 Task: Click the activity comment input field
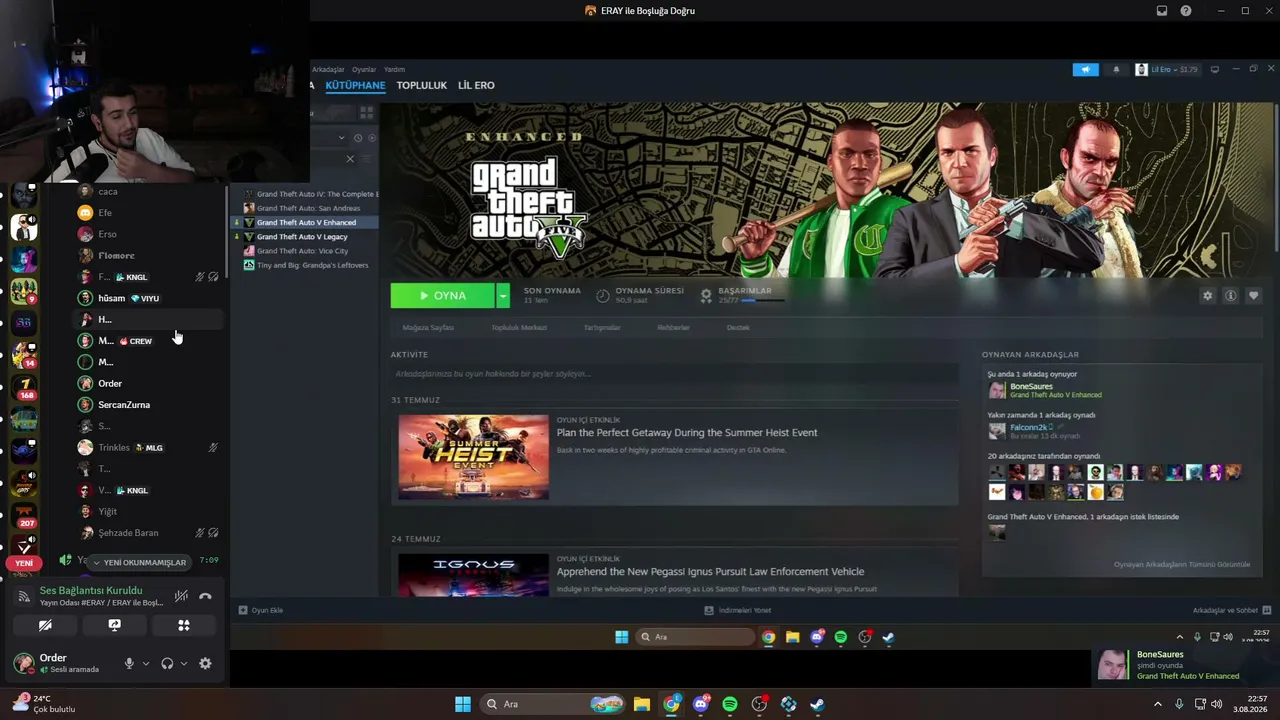point(674,374)
